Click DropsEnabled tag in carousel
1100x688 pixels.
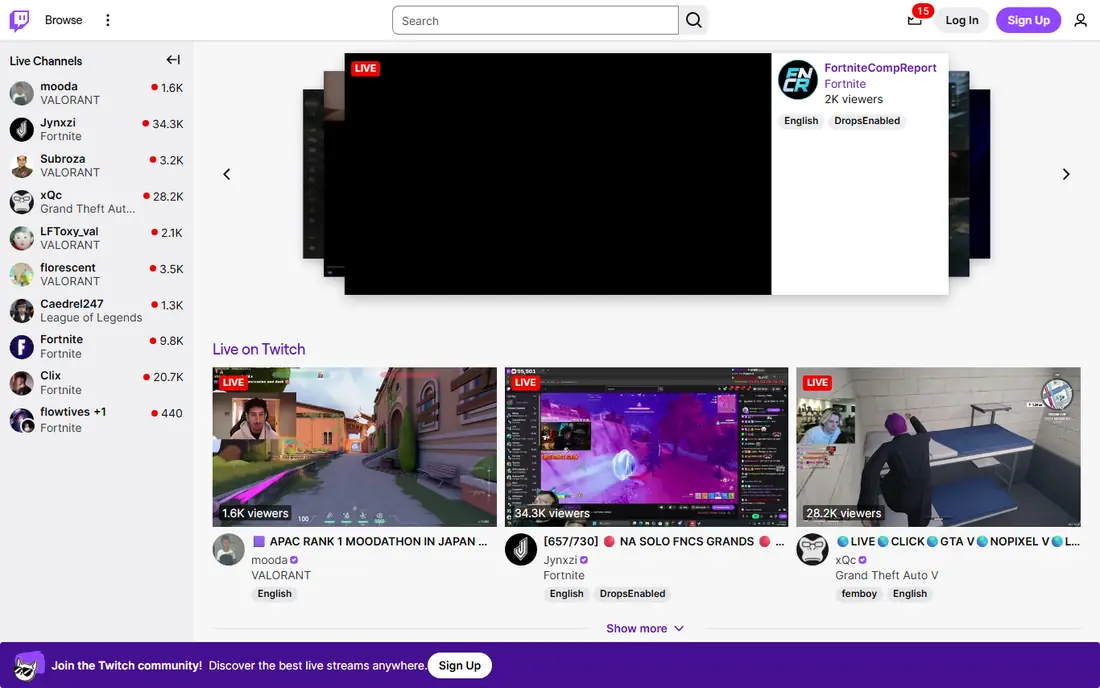click(x=866, y=121)
